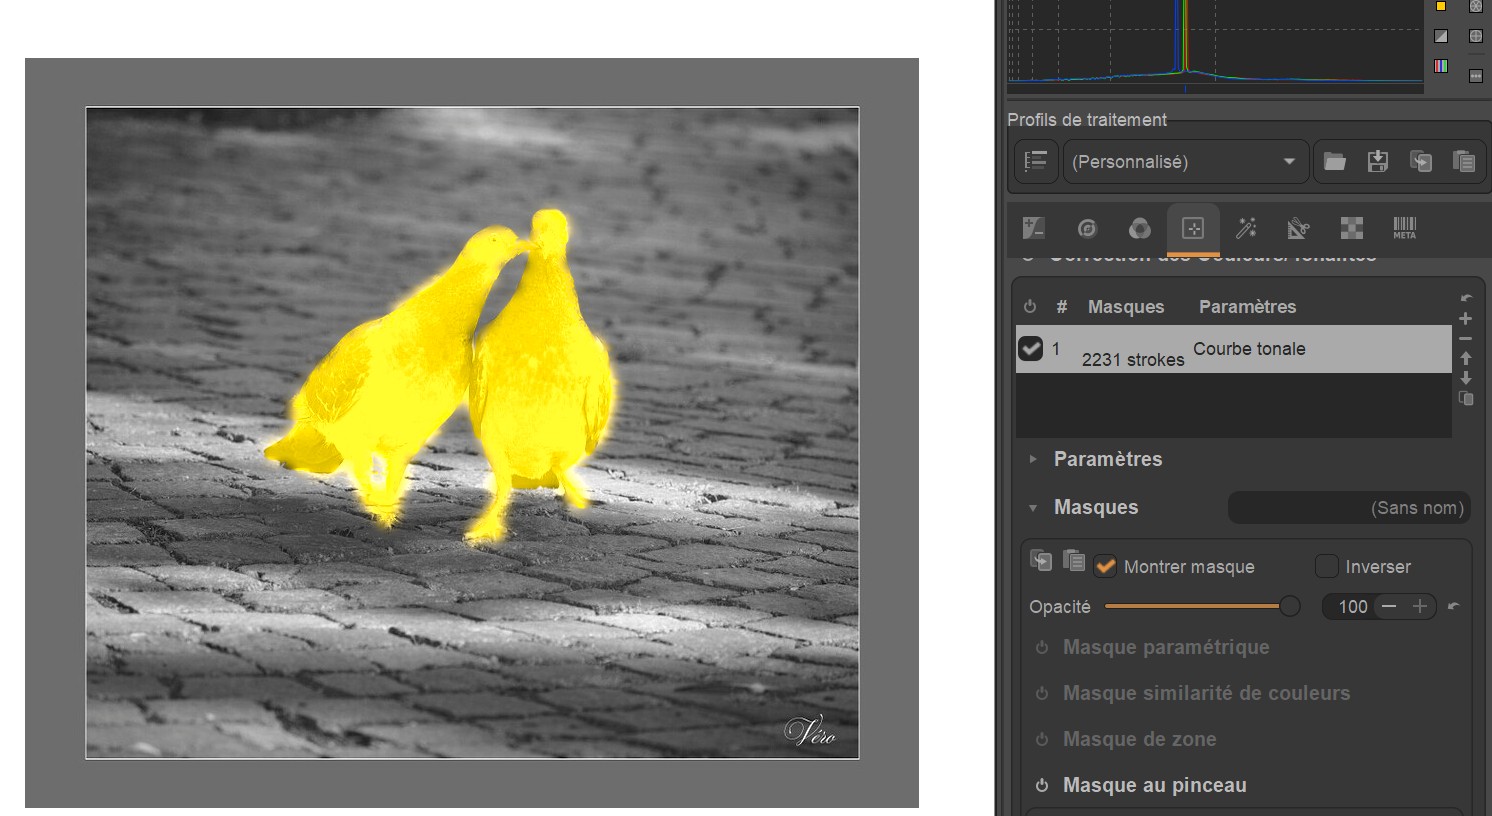Add a new mask with plus icon
Image resolution: width=1492 pixels, height=816 pixels.
tap(1465, 319)
